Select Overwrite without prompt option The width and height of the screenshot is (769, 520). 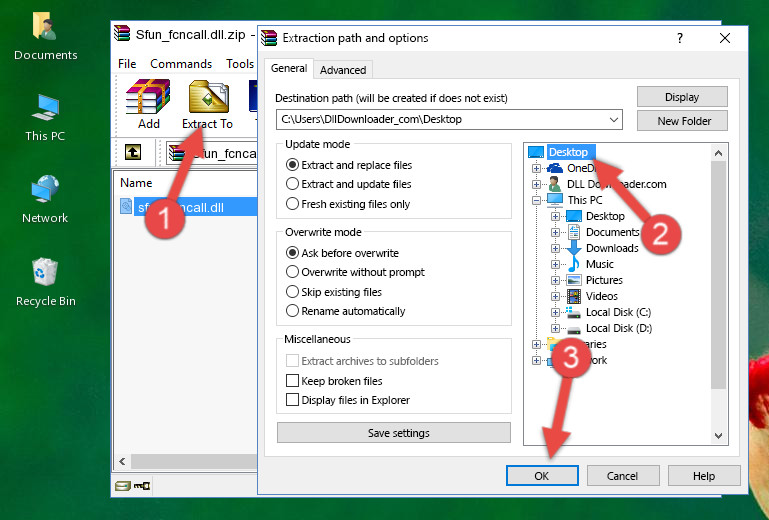click(x=292, y=272)
